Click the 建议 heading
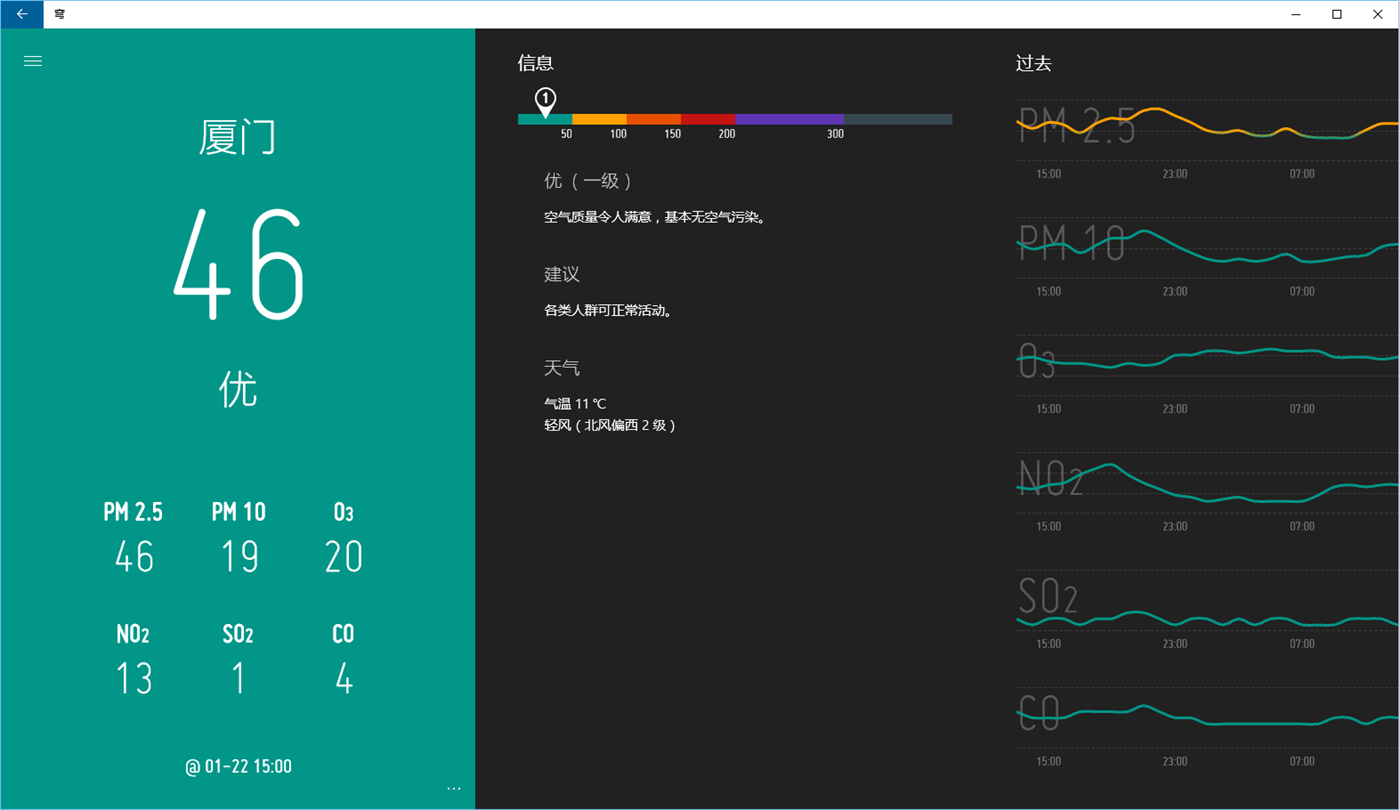The height and width of the screenshot is (810, 1399). point(562,274)
